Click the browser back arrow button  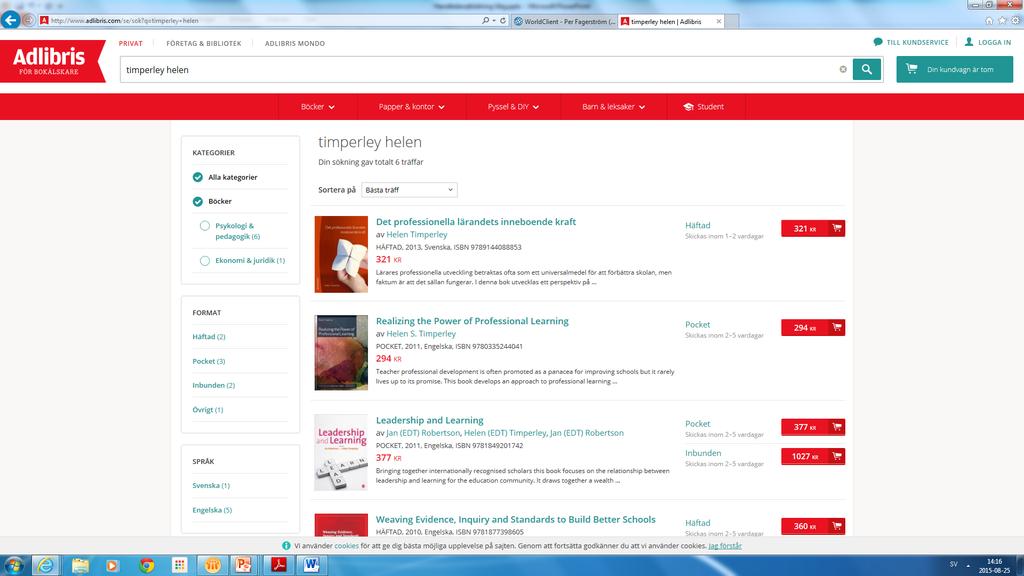10,20
